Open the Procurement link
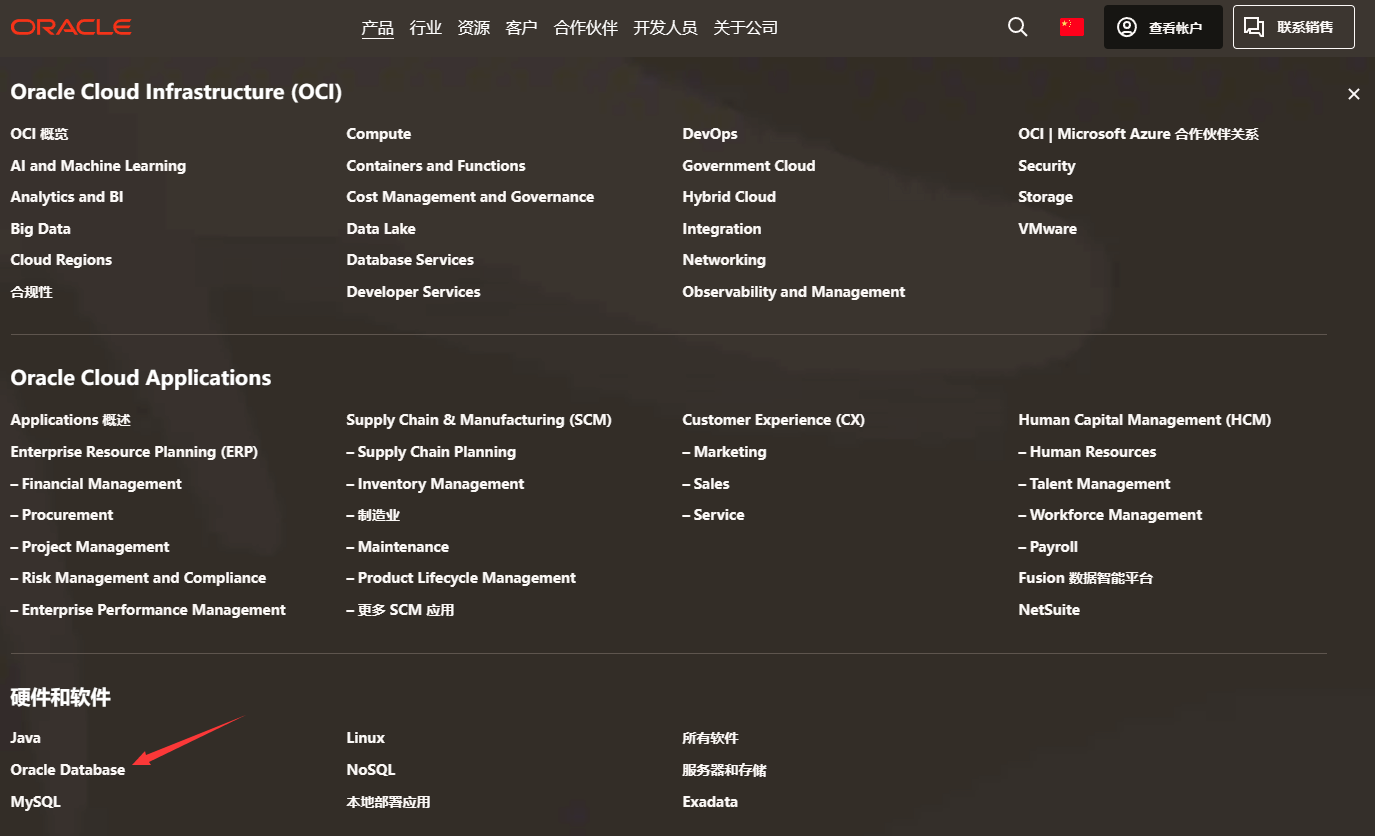This screenshot has height=836, width=1375. 62,515
